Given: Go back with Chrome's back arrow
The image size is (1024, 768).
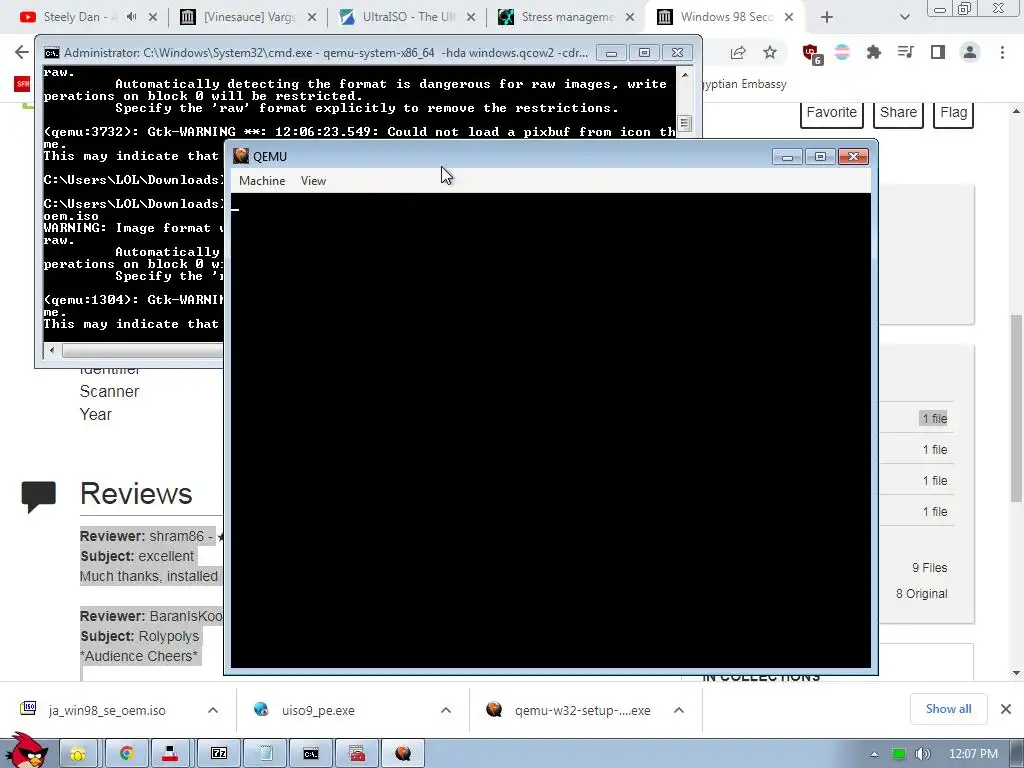Looking at the screenshot, I should (x=22, y=52).
